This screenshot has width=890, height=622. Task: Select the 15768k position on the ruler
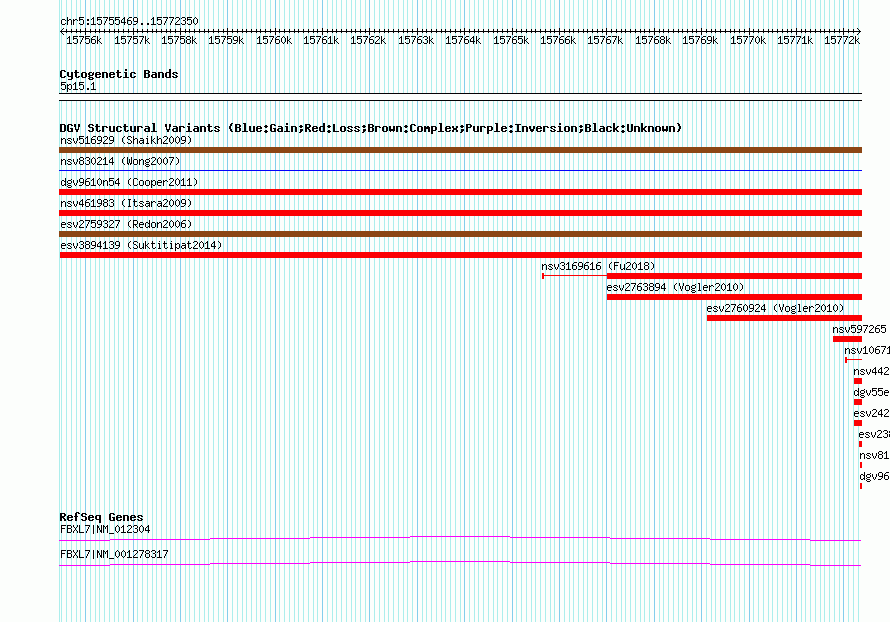[x=652, y=40]
